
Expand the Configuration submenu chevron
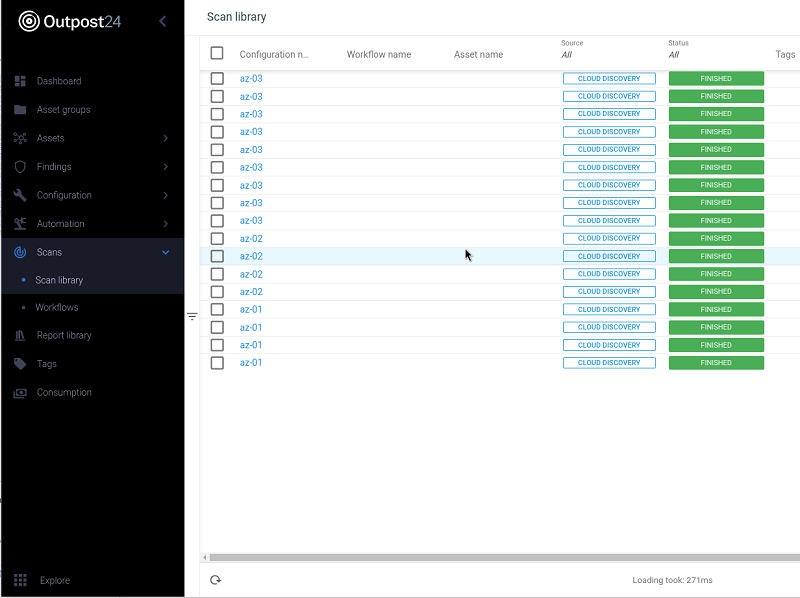(x=165, y=195)
